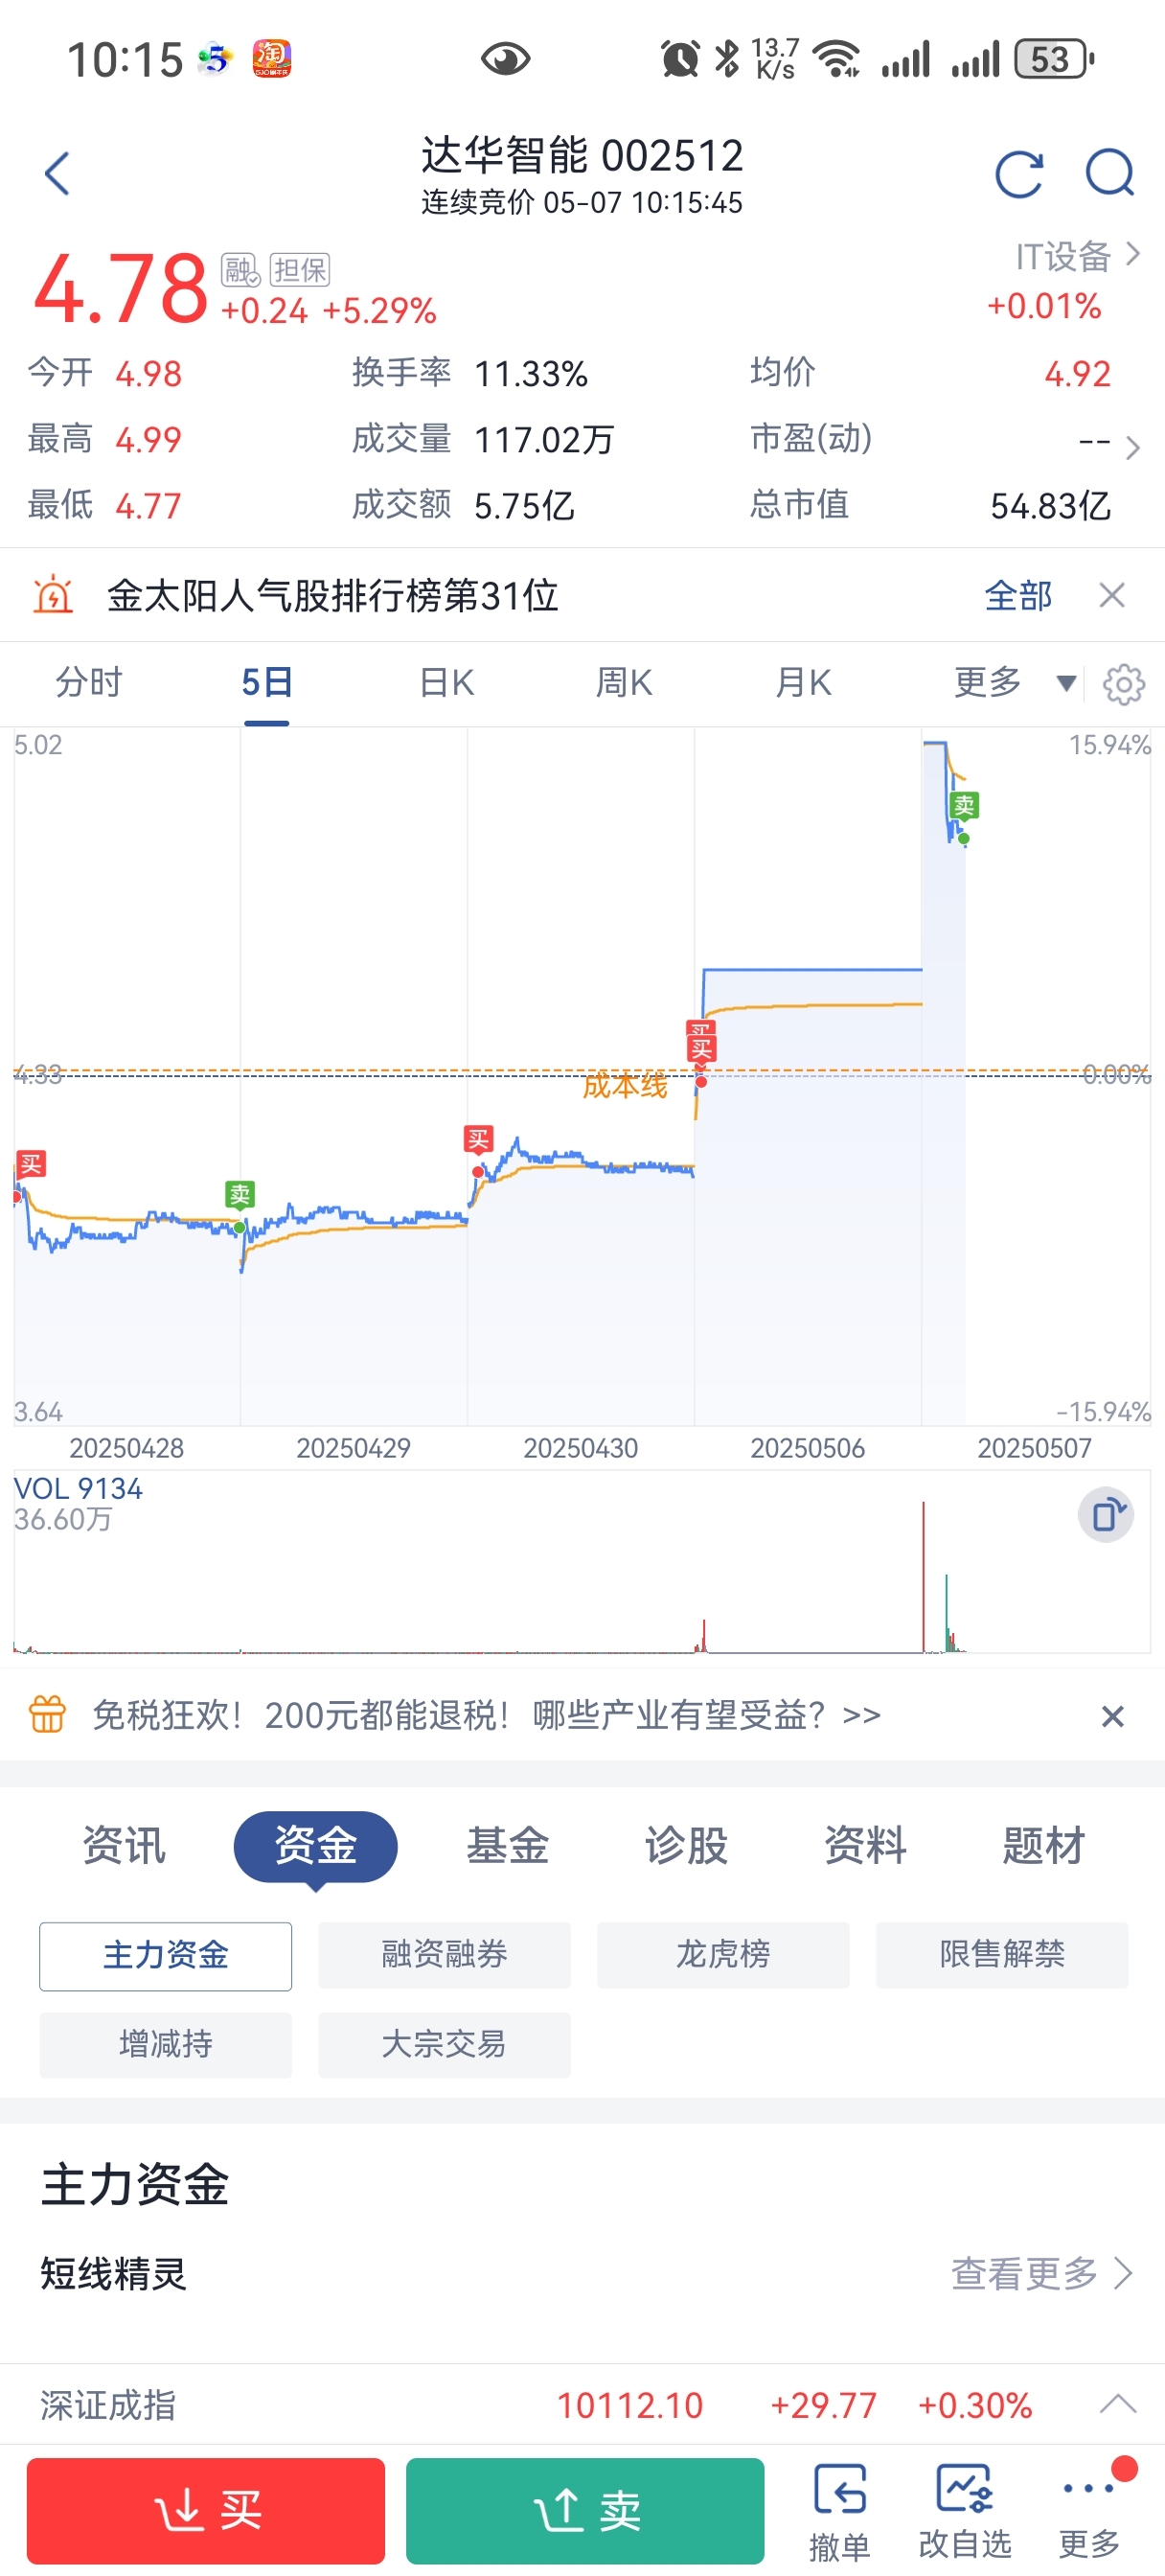The height and width of the screenshot is (2576, 1165).
Task: Switch to the 诊股 tab
Action: coord(686,1845)
